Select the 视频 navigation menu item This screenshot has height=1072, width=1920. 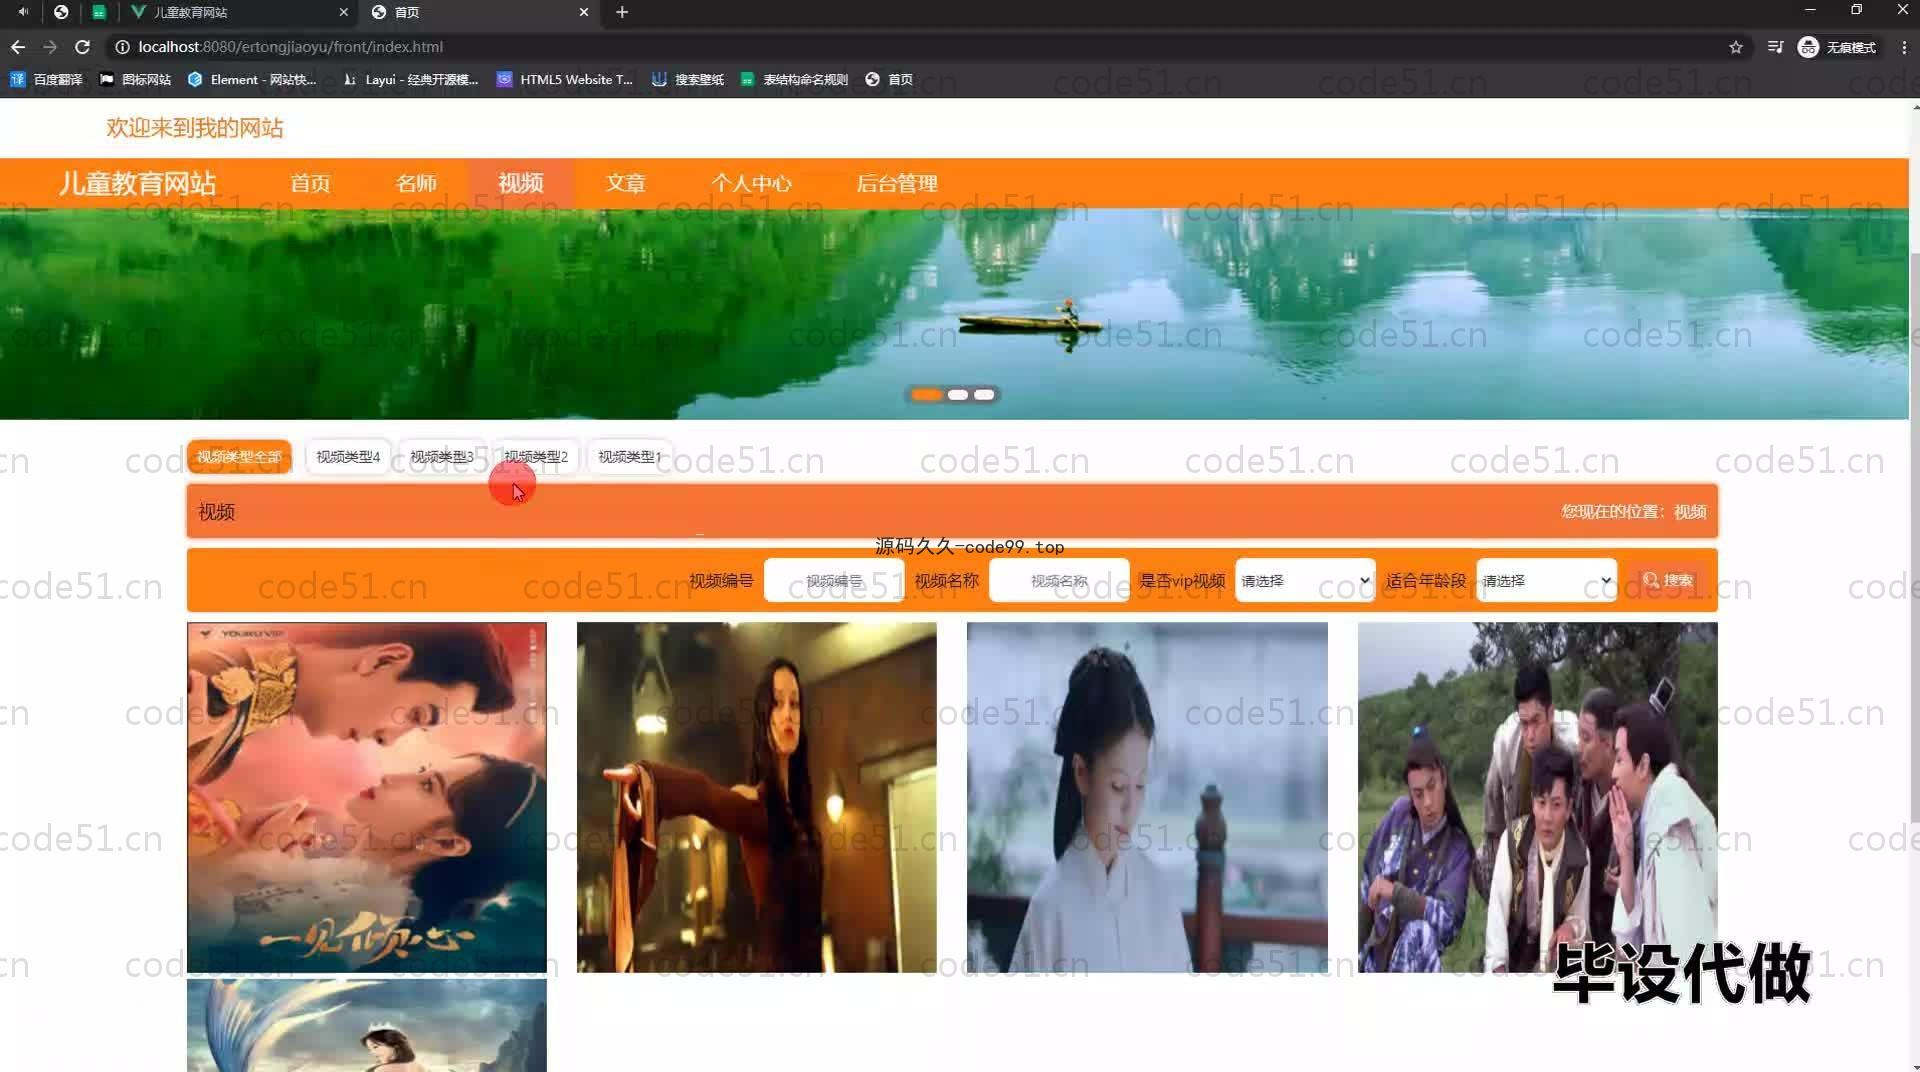click(x=521, y=183)
